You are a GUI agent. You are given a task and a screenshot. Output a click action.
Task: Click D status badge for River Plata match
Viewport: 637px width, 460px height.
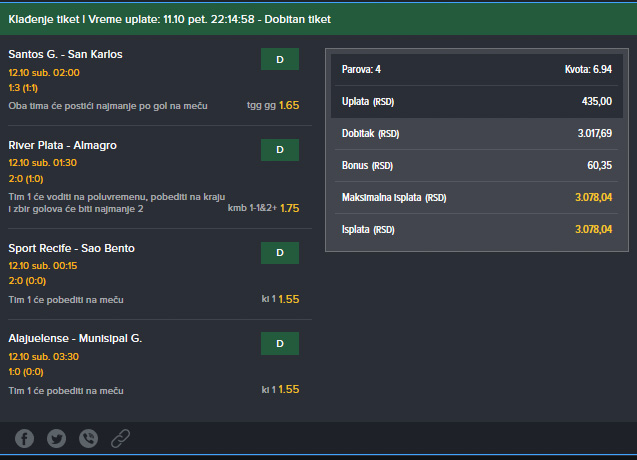[280, 150]
